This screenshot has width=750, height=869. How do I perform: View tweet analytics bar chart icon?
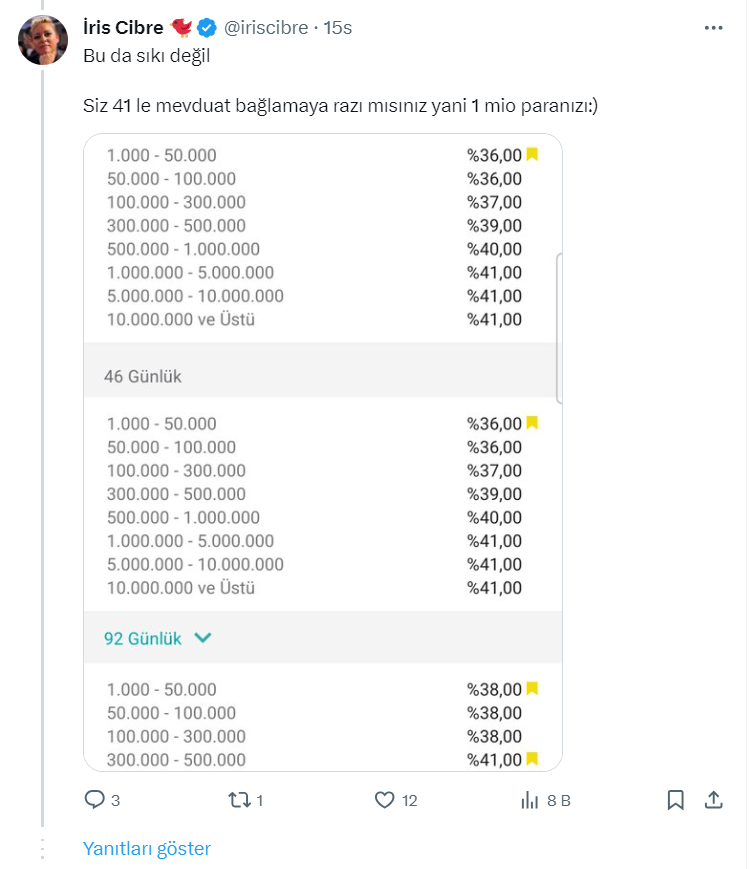530,800
